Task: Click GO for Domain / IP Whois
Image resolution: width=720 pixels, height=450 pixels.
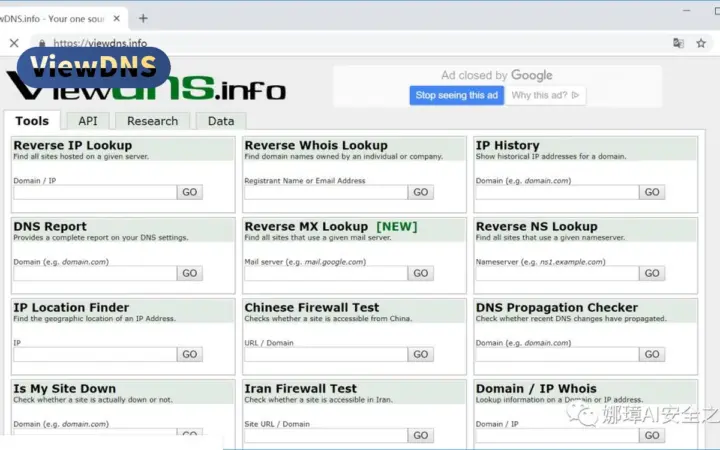Action: point(652,435)
